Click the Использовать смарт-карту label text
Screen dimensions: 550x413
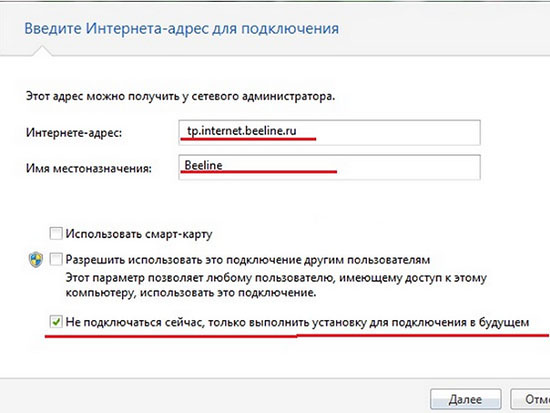click(x=139, y=234)
